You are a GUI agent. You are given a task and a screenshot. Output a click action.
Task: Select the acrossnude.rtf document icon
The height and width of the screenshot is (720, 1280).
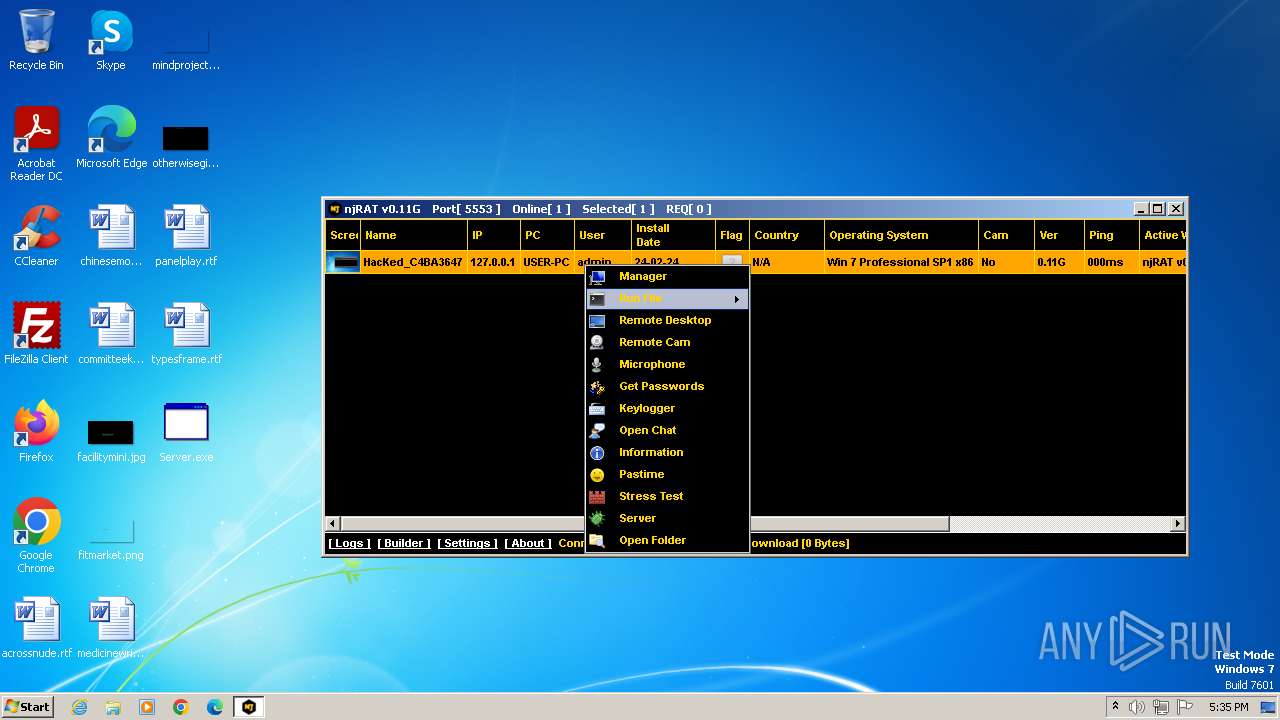36,628
